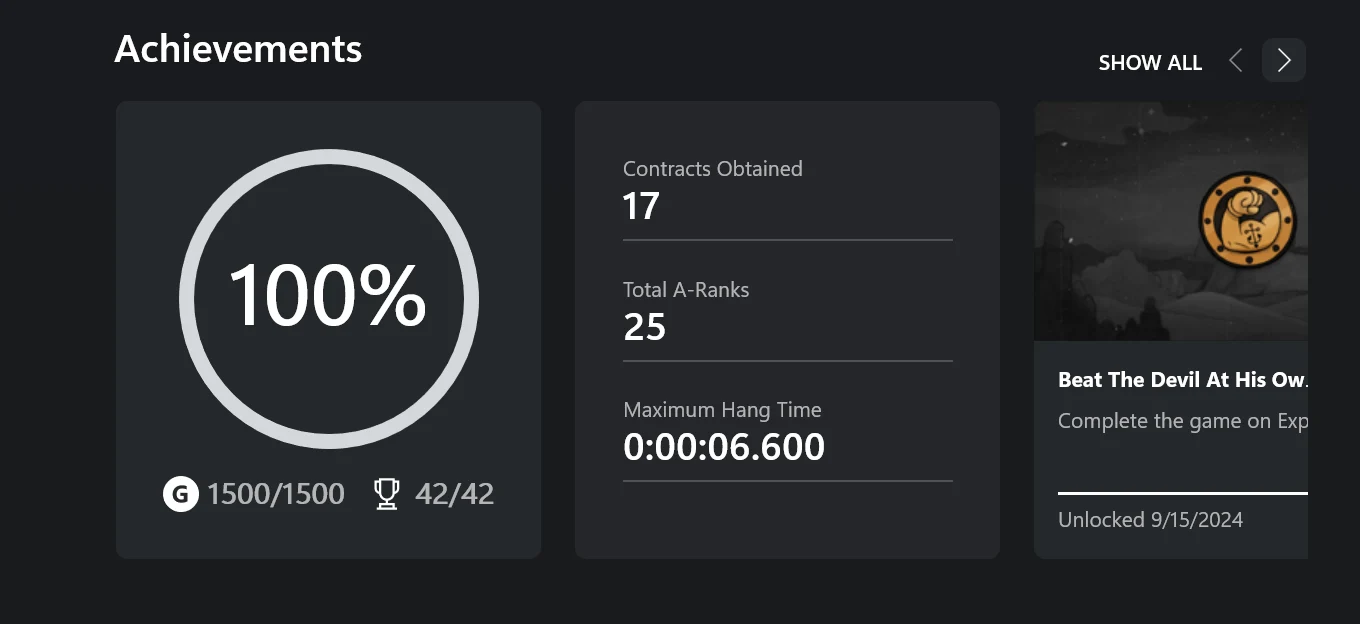This screenshot has height=624, width=1360.
Task: Open the "Beat The Devil At His Ow..." achievement title
Action: point(1182,380)
